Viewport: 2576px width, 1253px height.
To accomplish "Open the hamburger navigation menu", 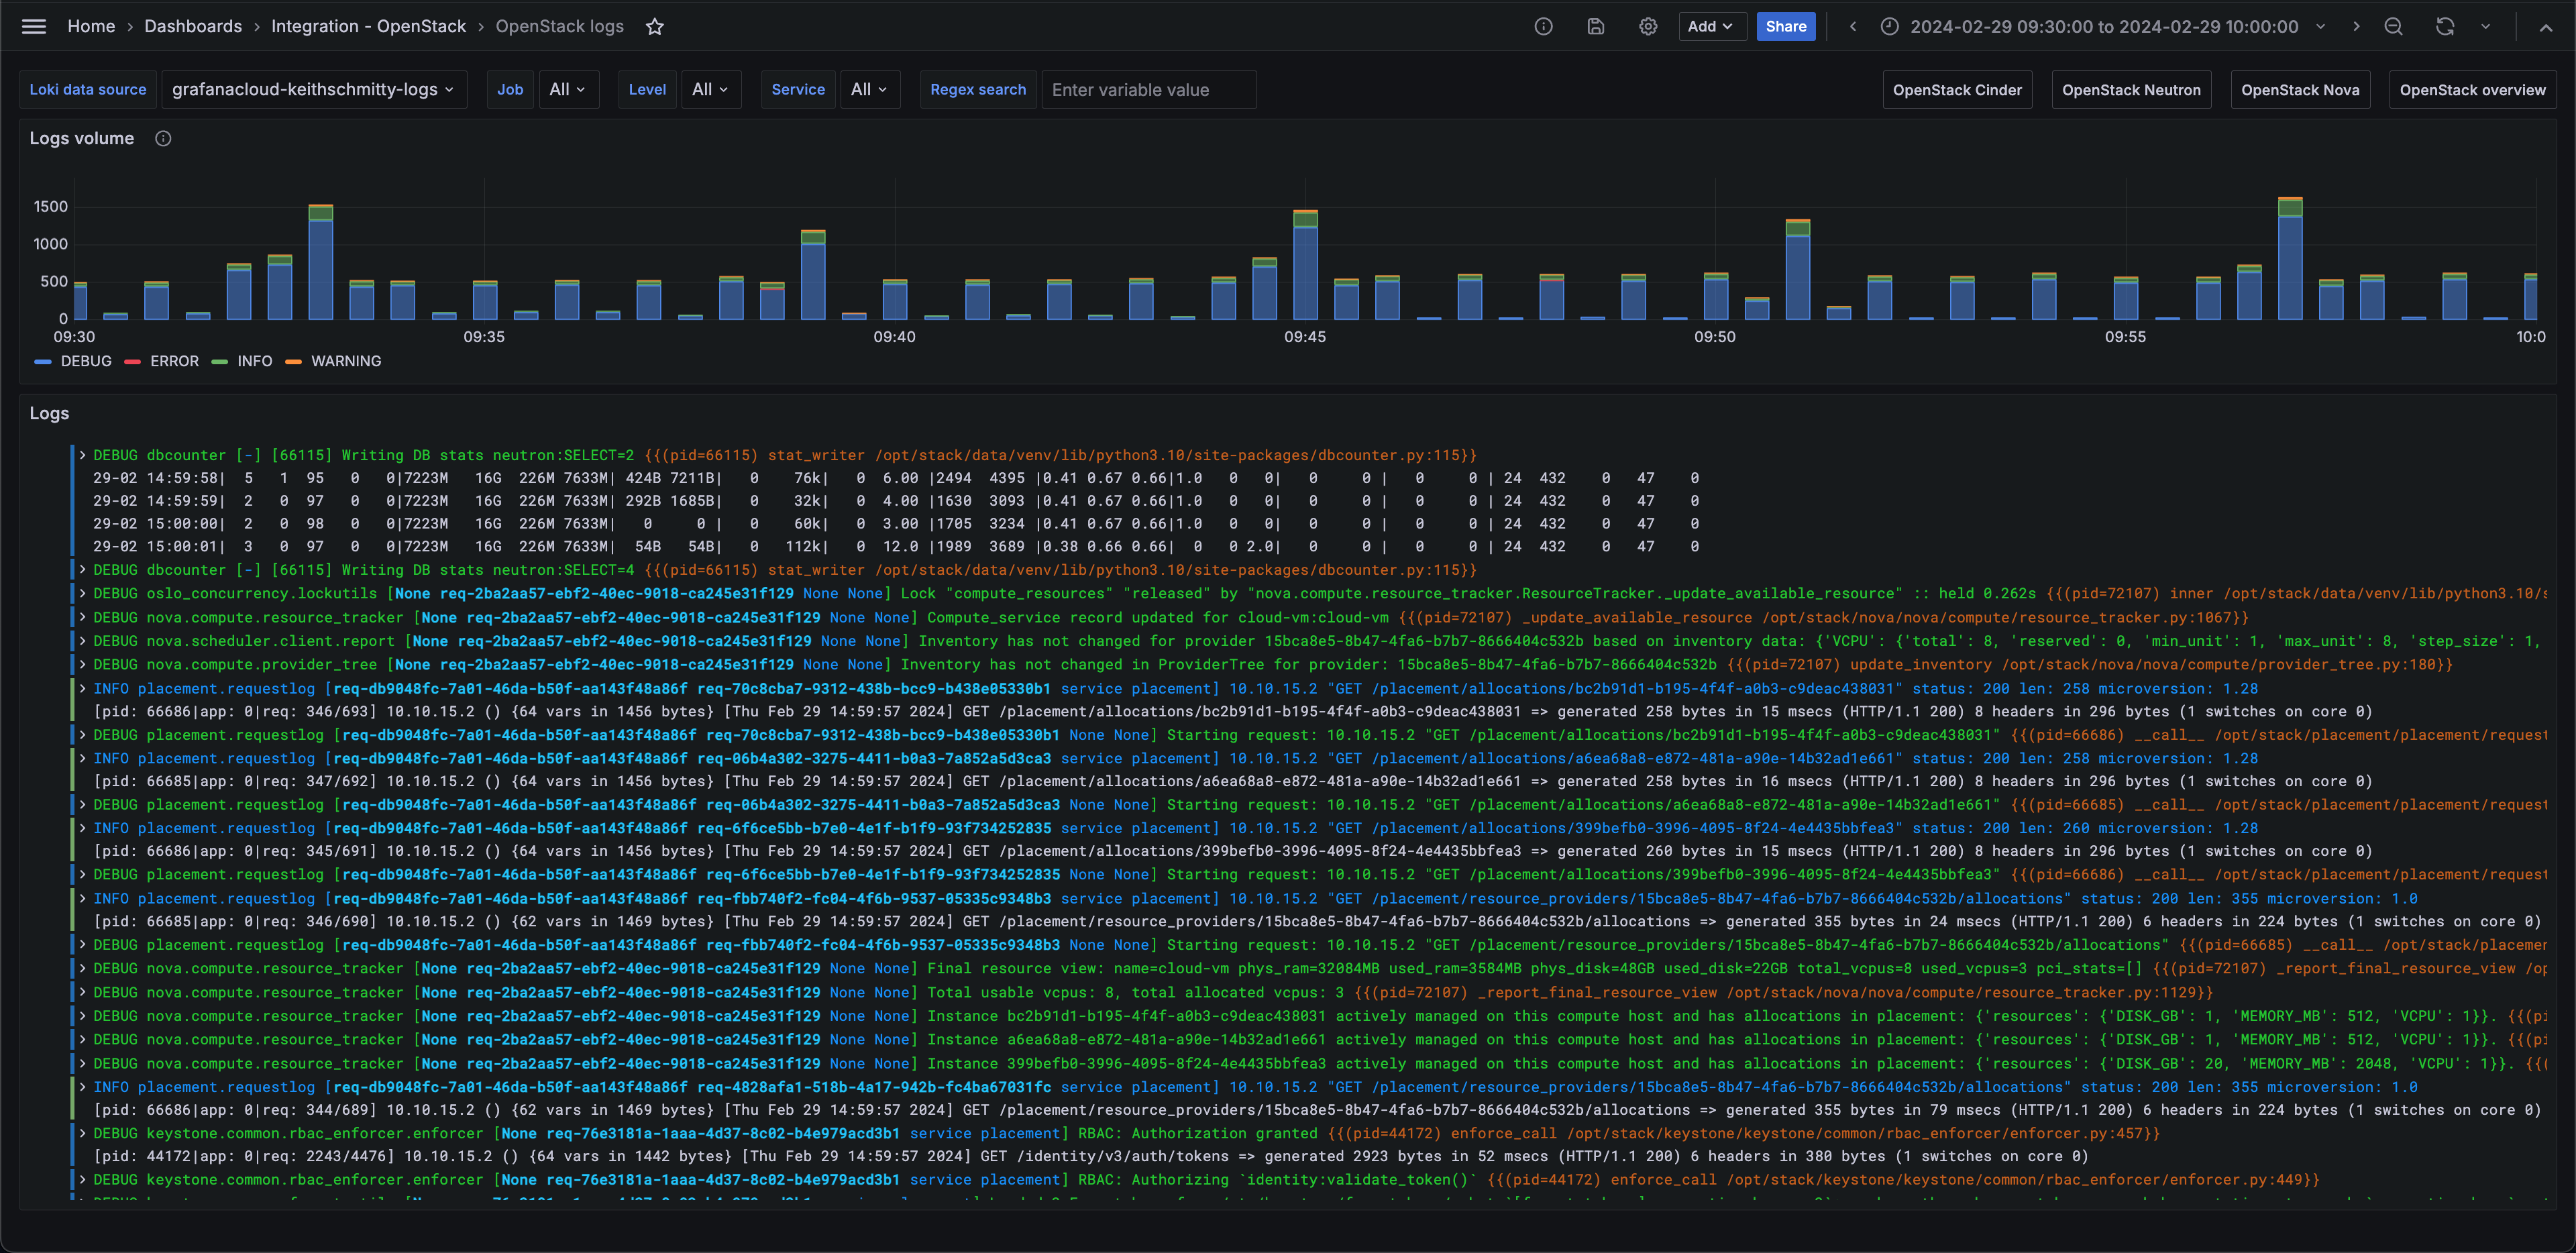I will pos(34,27).
